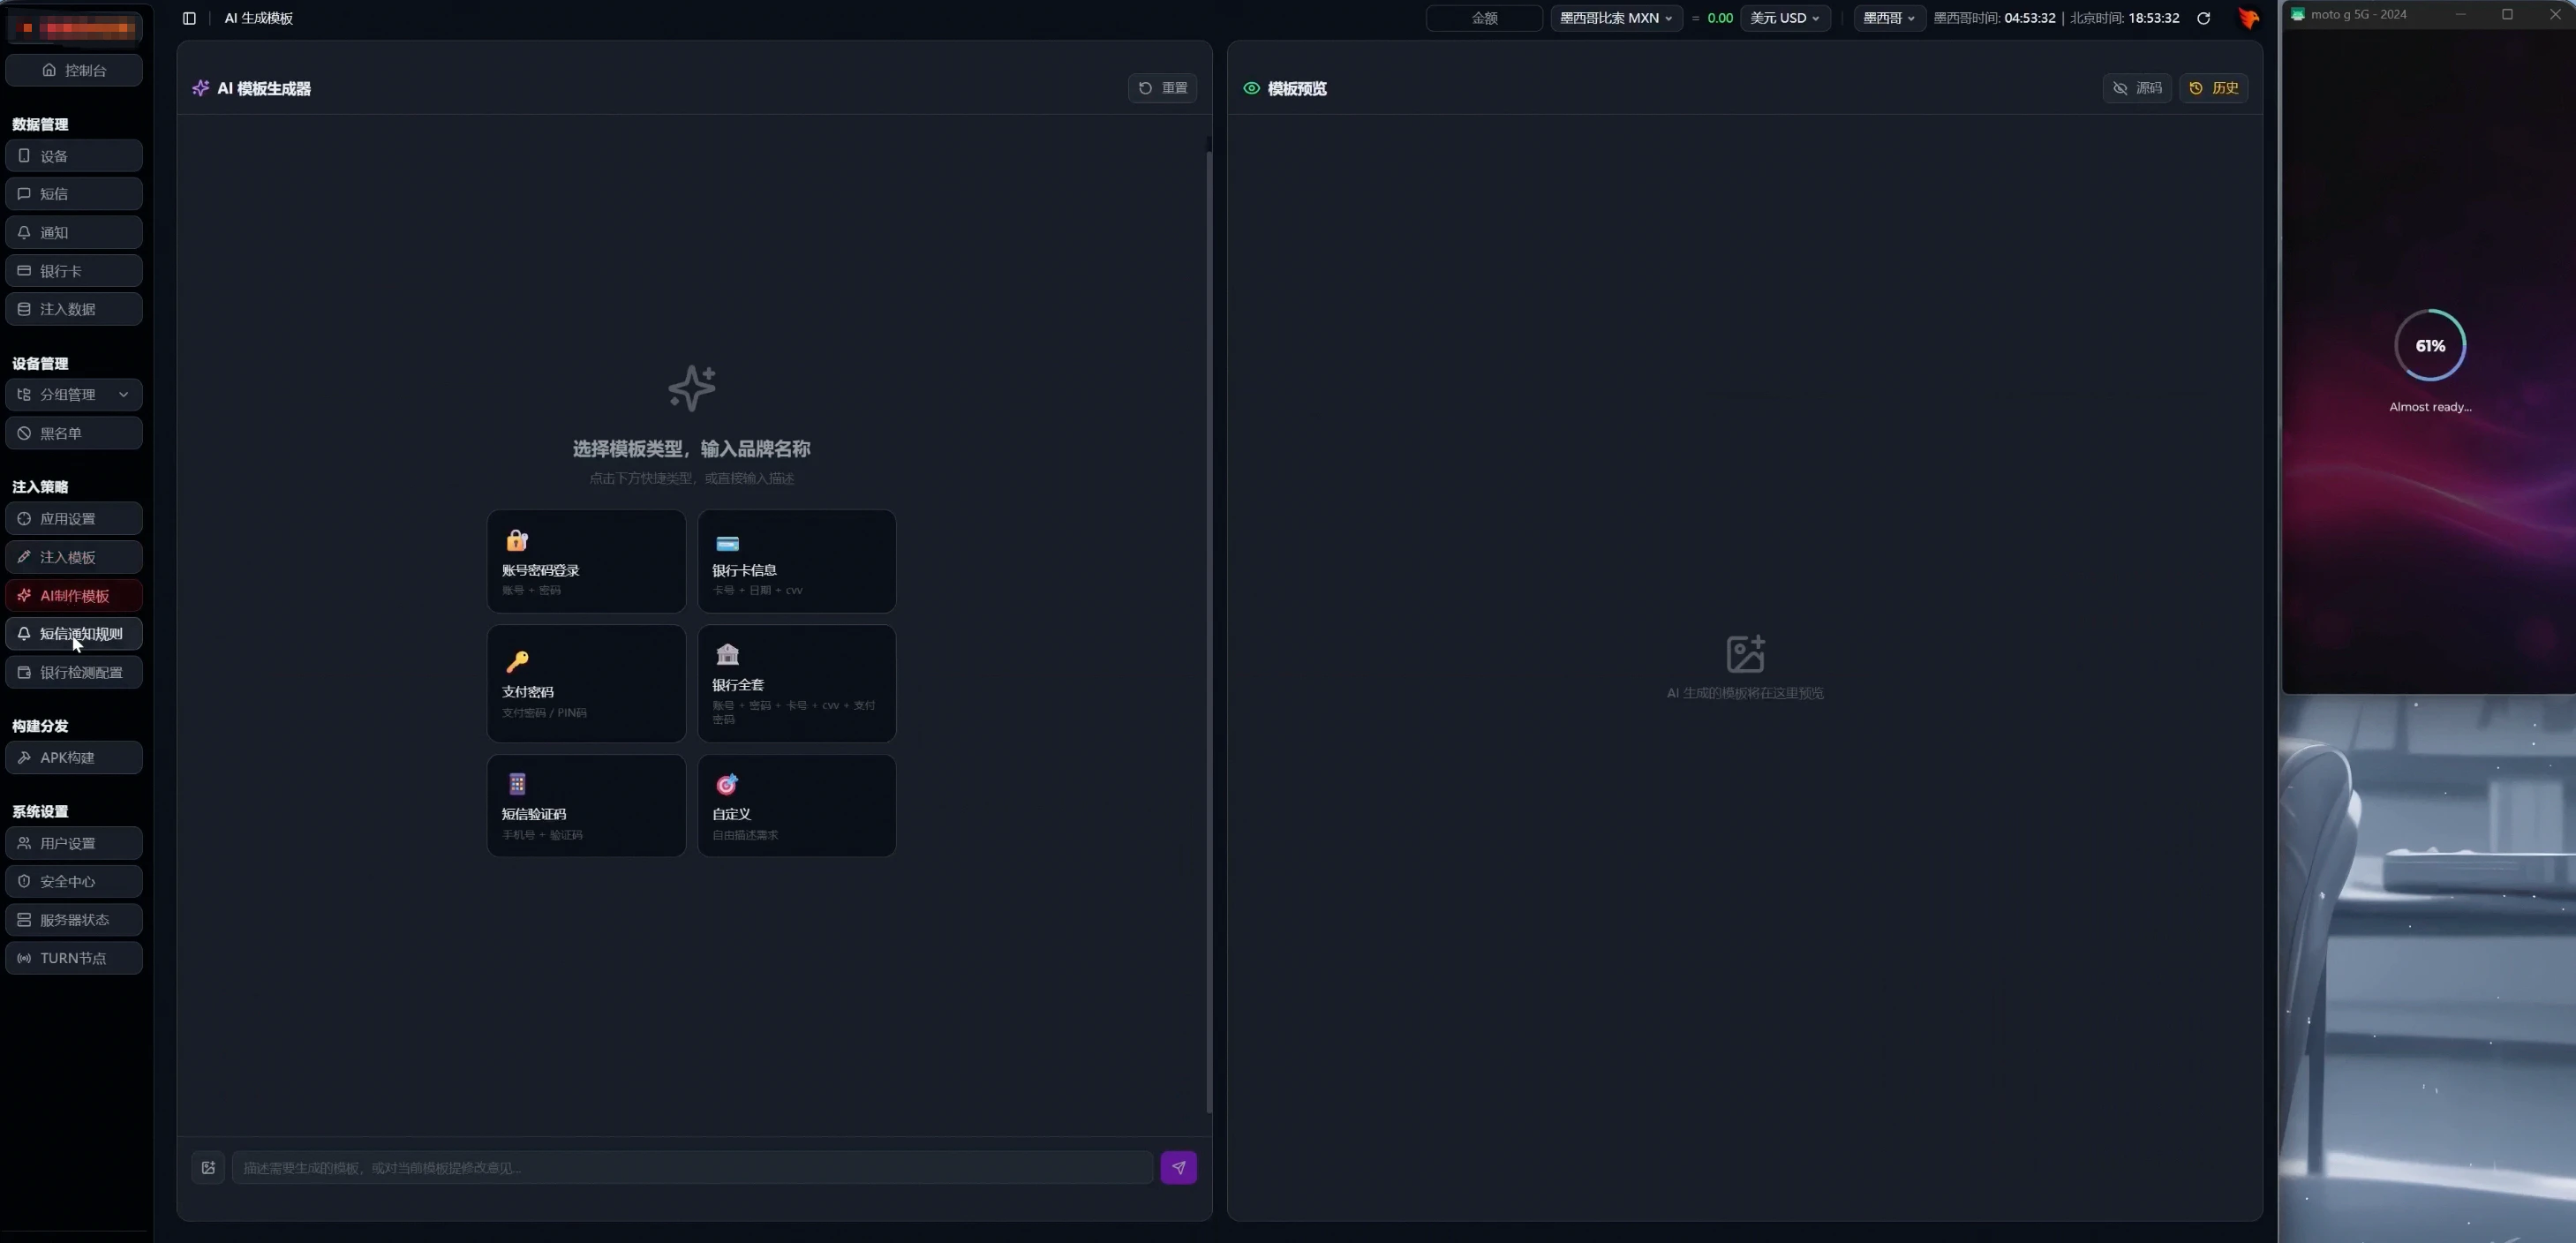Click the refresh time icon
This screenshot has height=1243, width=2576.
pos(2203,18)
